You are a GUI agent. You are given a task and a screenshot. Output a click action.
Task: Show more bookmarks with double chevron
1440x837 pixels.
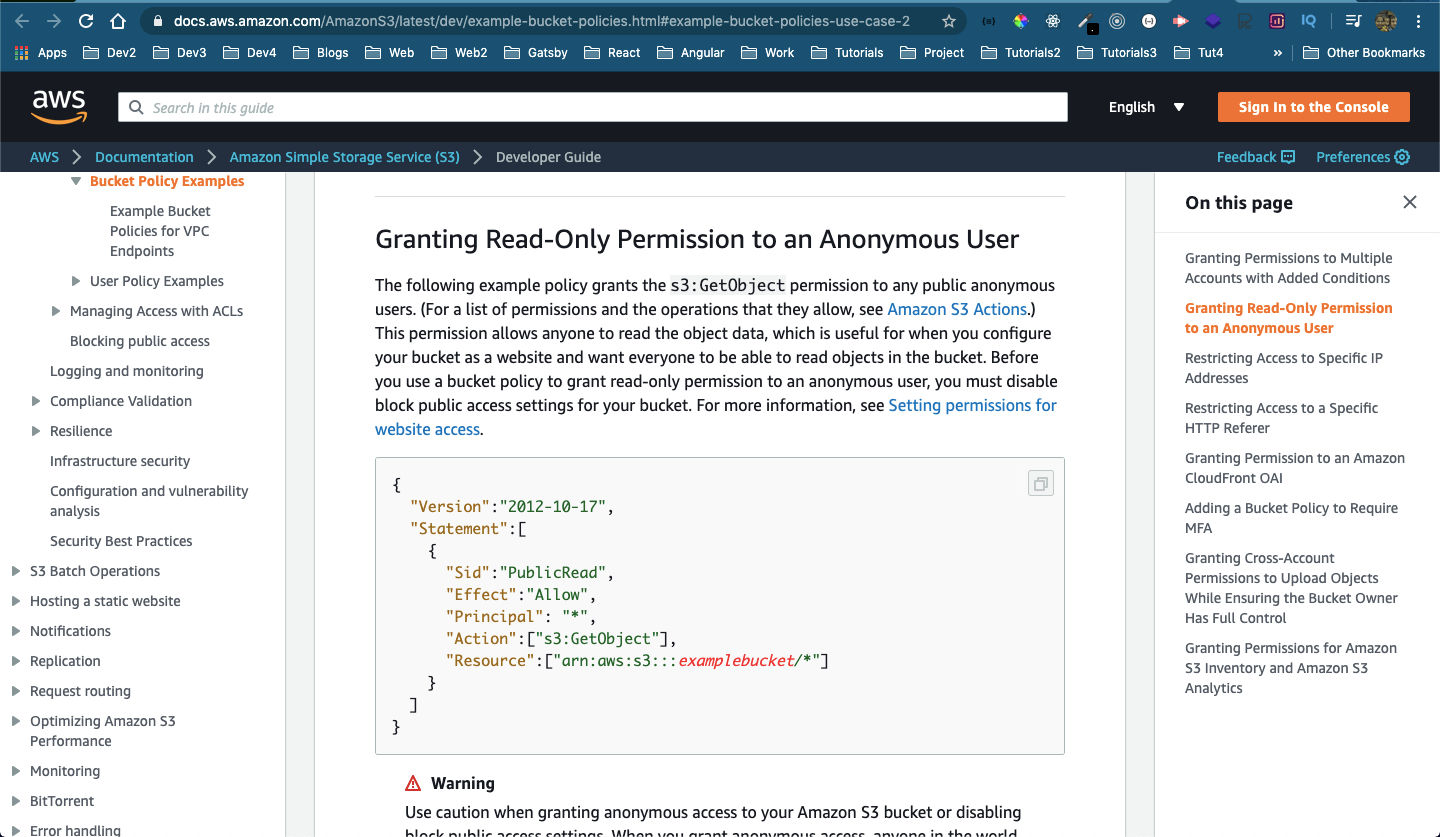[x=1278, y=53]
